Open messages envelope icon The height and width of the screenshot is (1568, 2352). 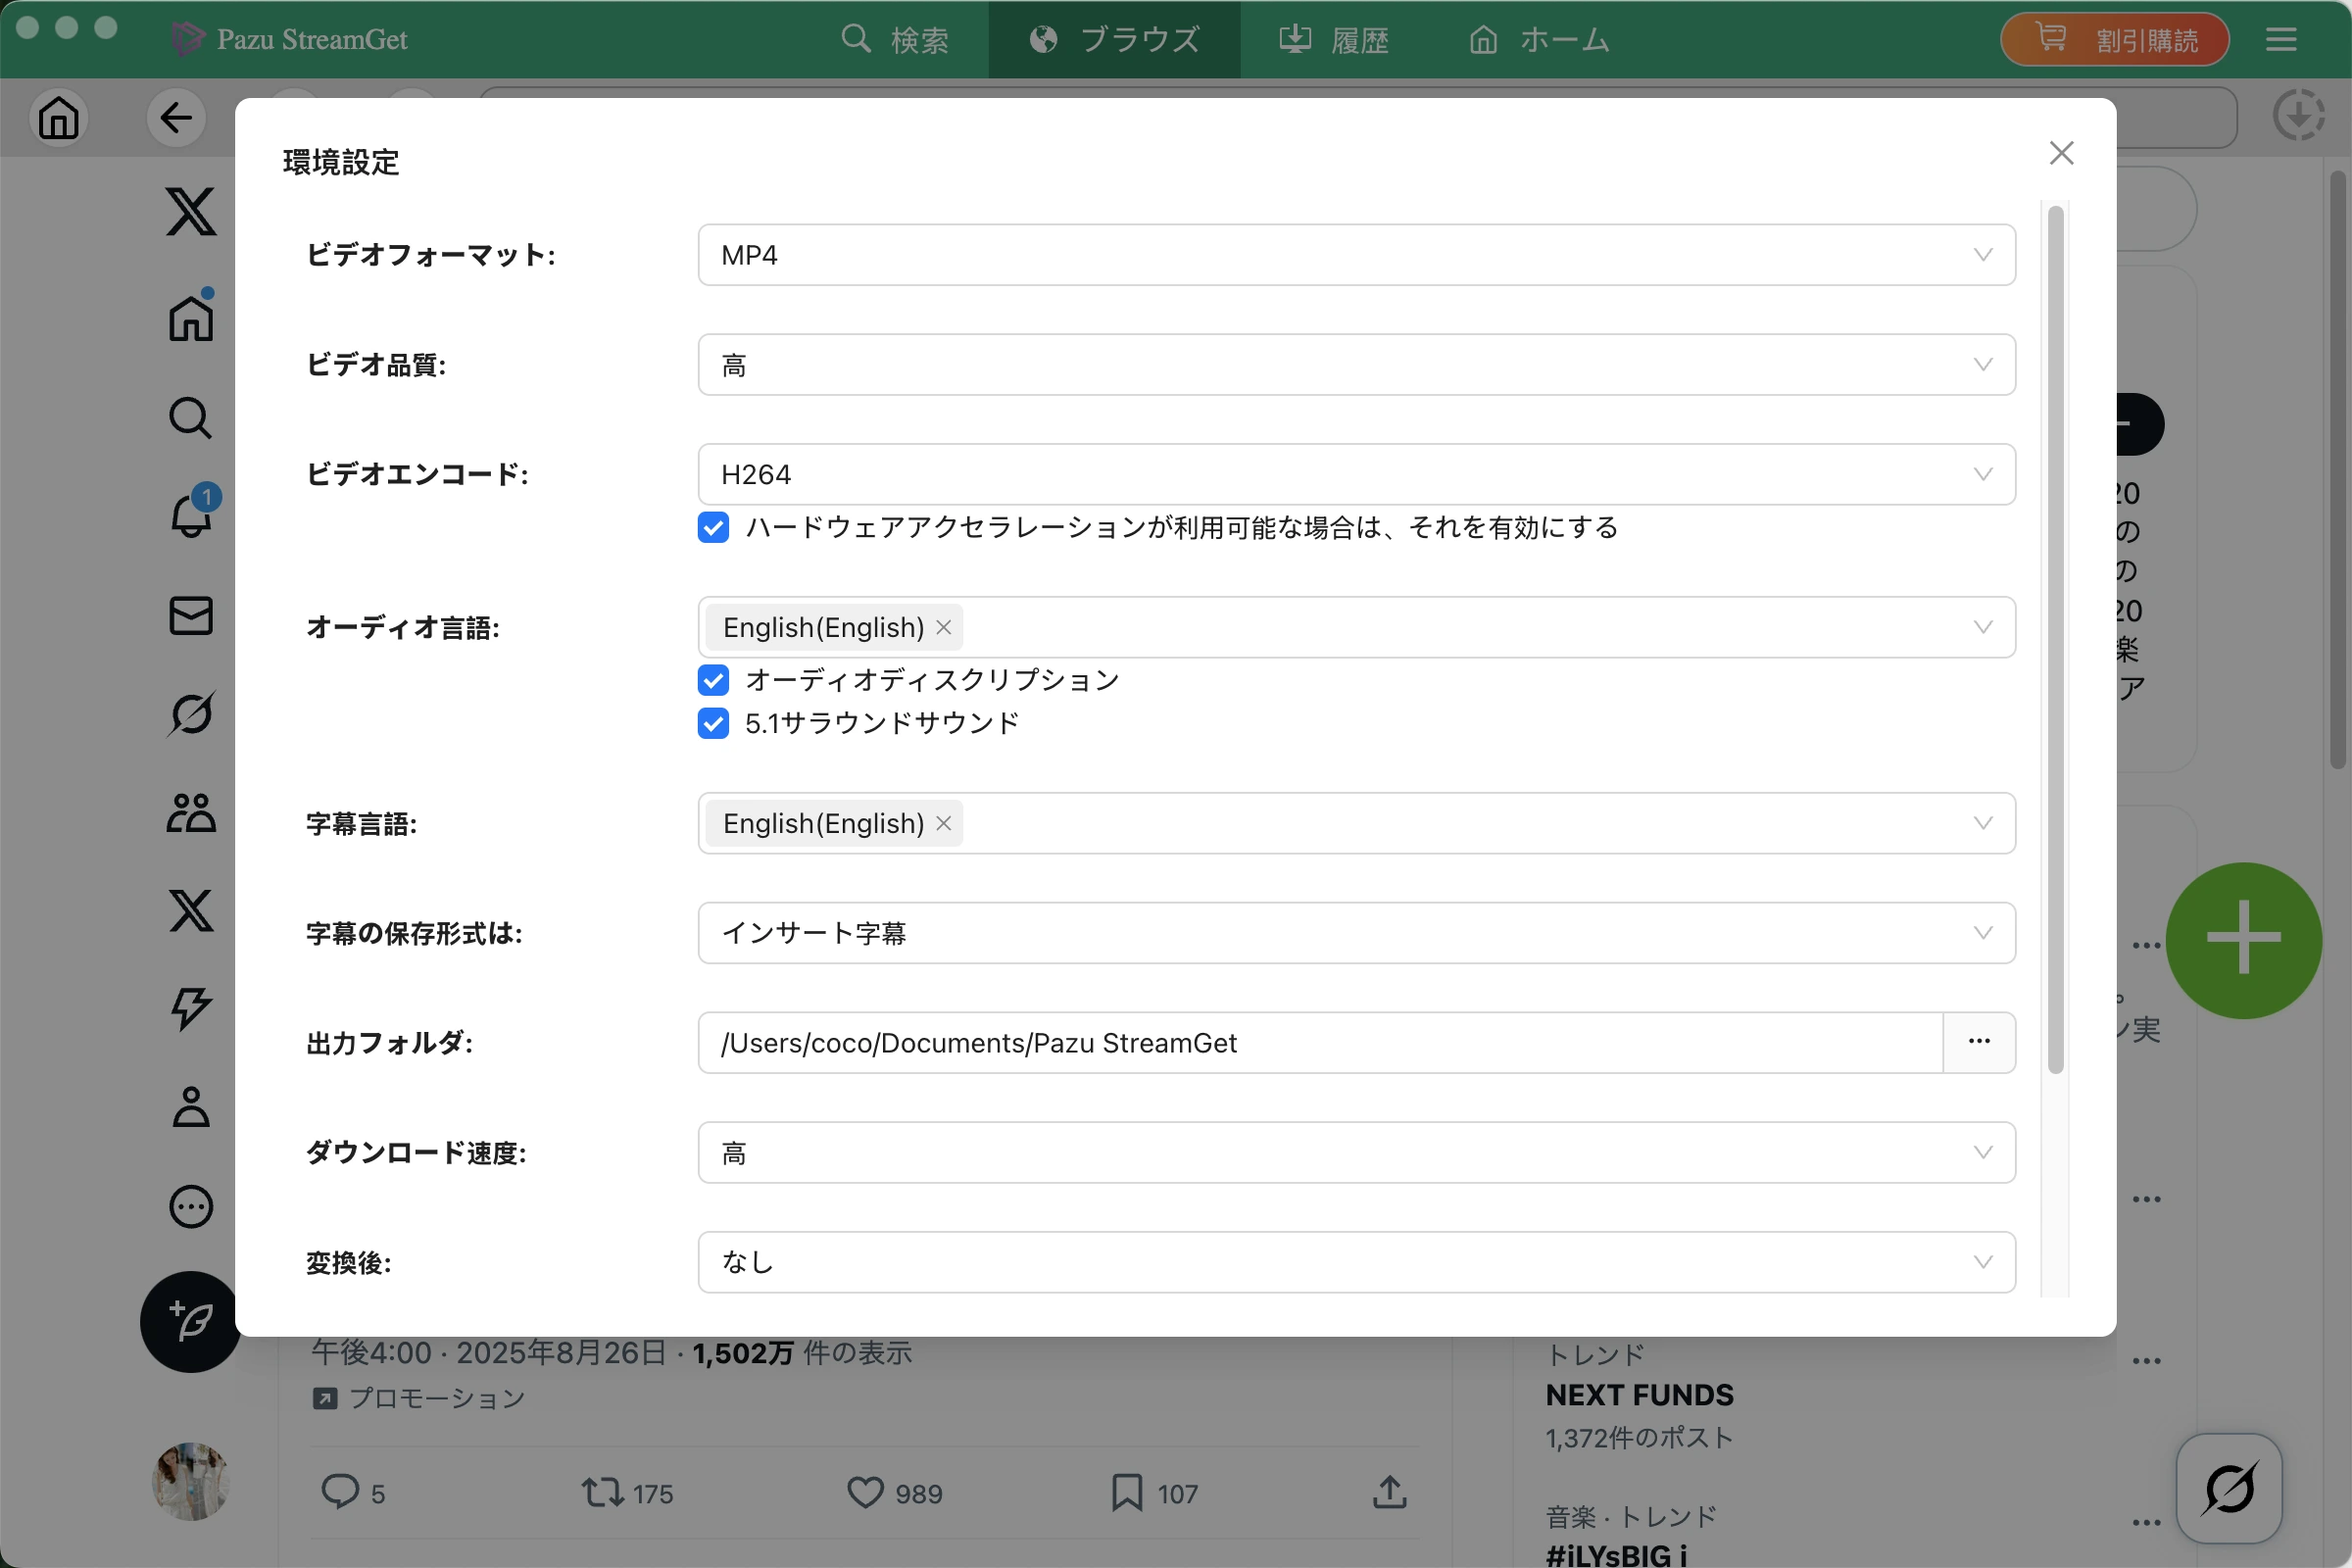[x=190, y=615]
